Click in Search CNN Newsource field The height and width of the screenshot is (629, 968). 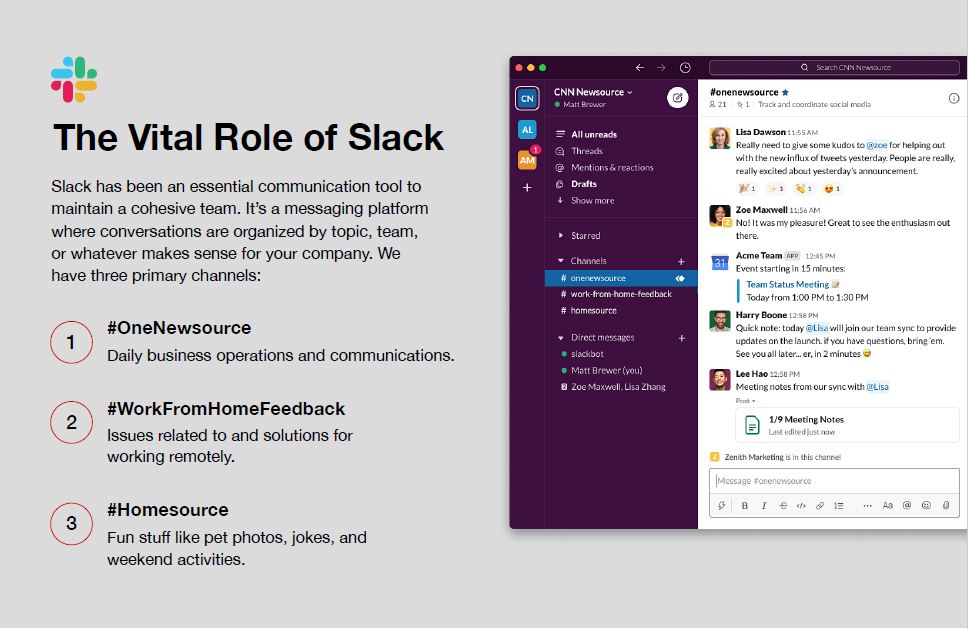tap(834, 67)
